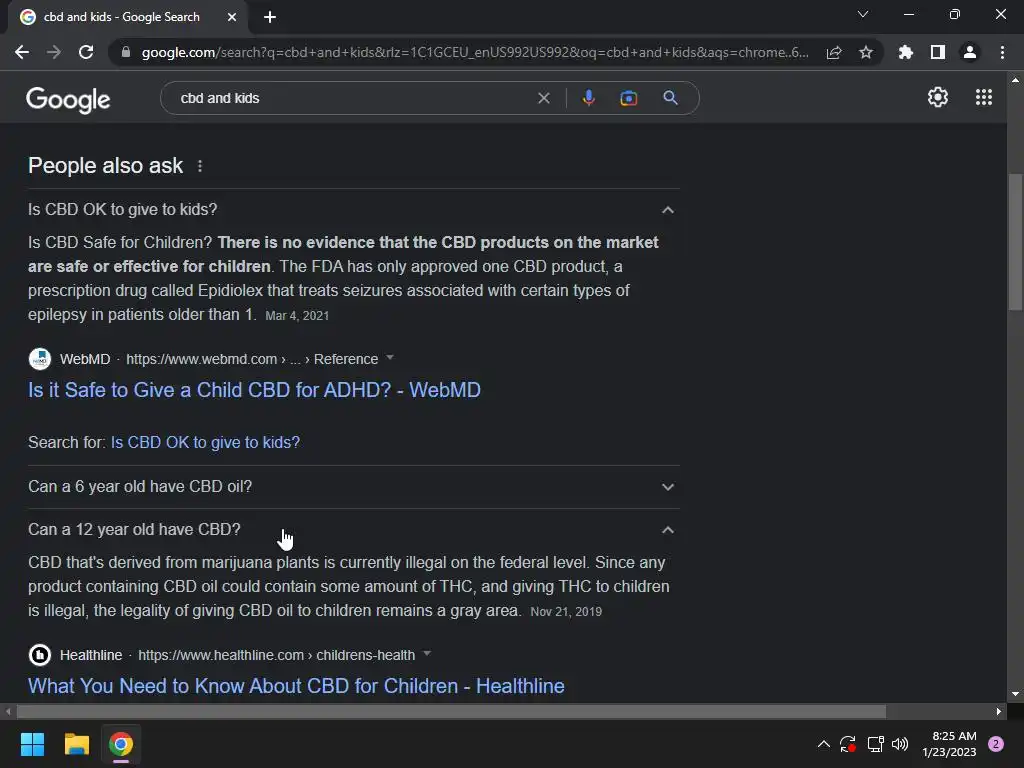Image resolution: width=1024 pixels, height=768 pixels.
Task: Click scroll right arrow at bottom
Action: (999, 711)
